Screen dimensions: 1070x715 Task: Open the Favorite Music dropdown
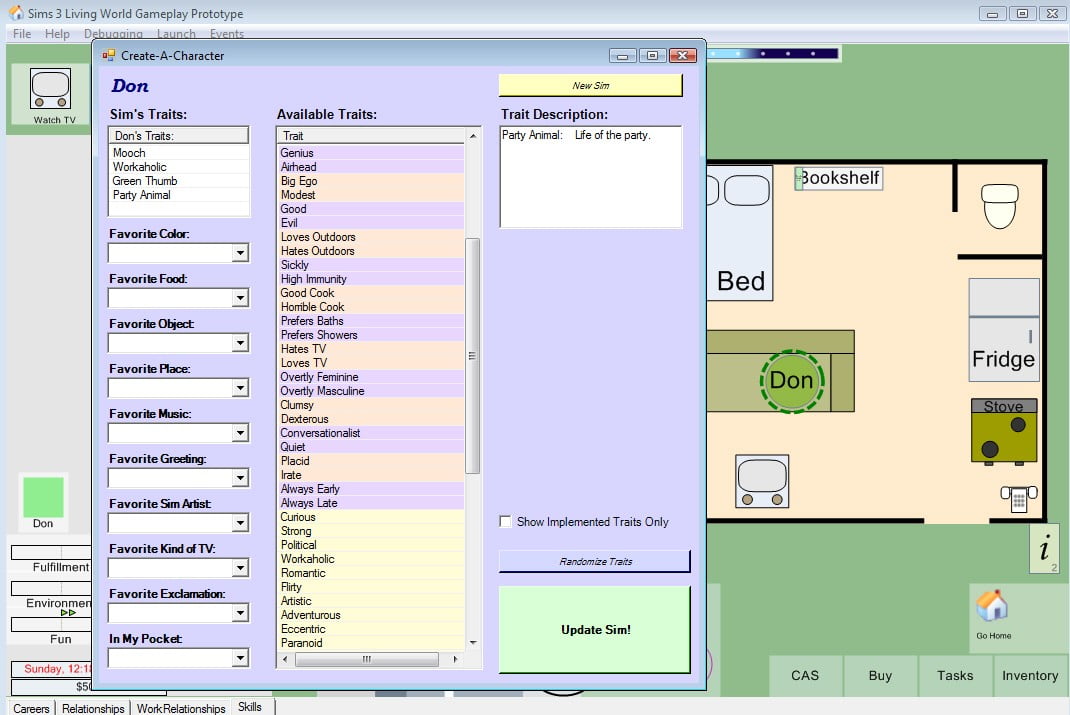239,434
